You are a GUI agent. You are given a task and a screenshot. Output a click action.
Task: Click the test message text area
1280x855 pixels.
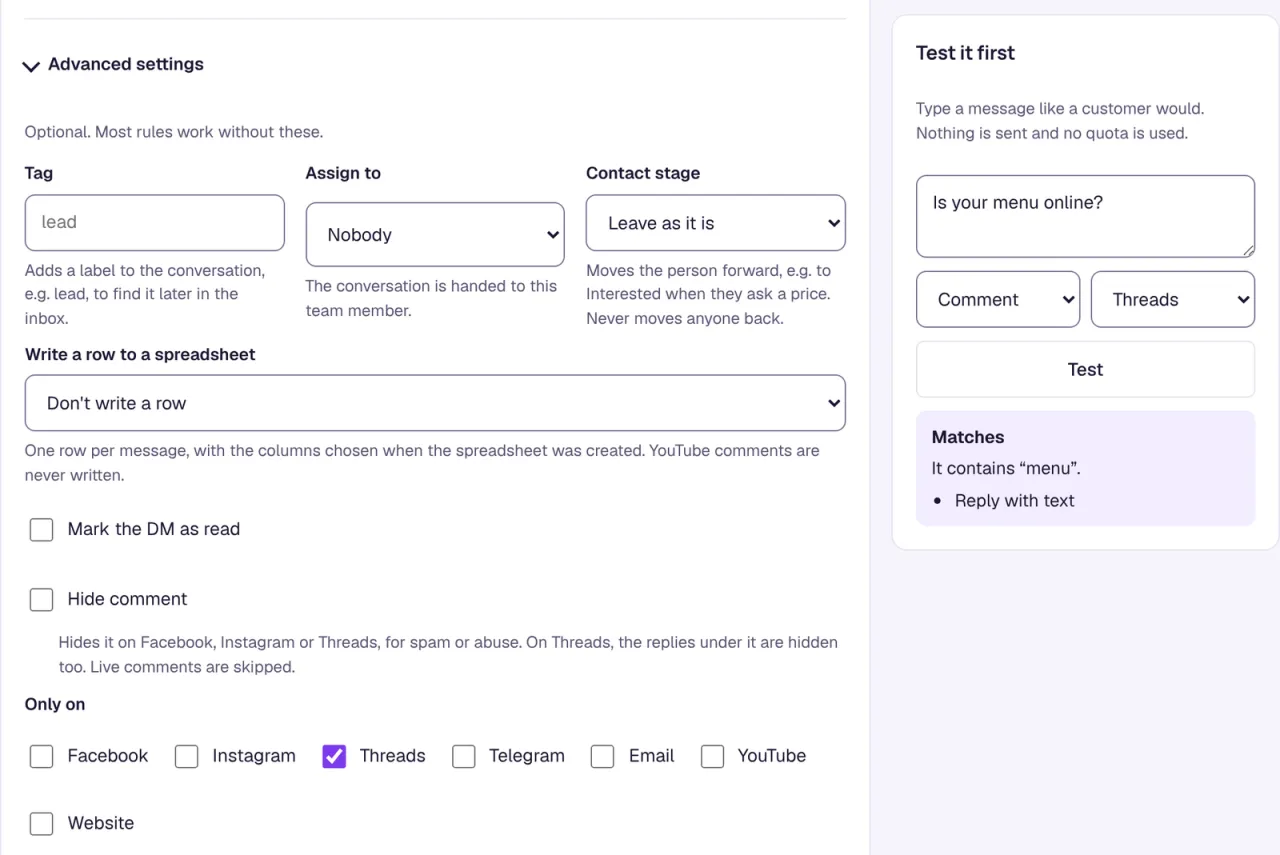(x=1085, y=216)
